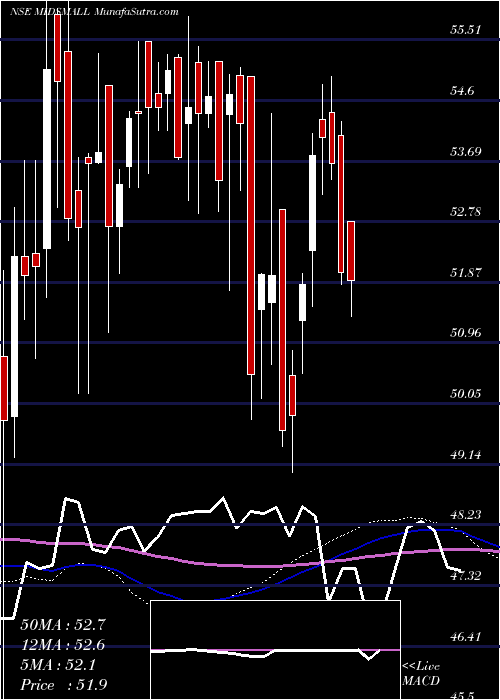Click the 51.87 price axis label
Screen dimensions: 500x700
coord(466,272)
